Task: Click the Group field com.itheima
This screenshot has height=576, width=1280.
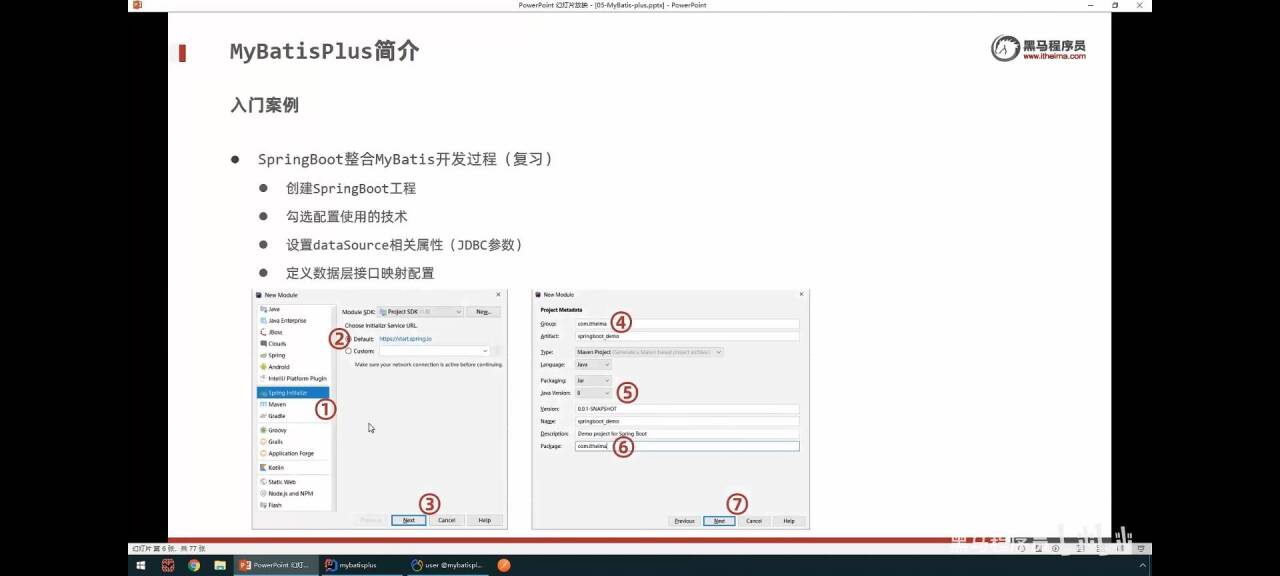Action: click(687, 324)
